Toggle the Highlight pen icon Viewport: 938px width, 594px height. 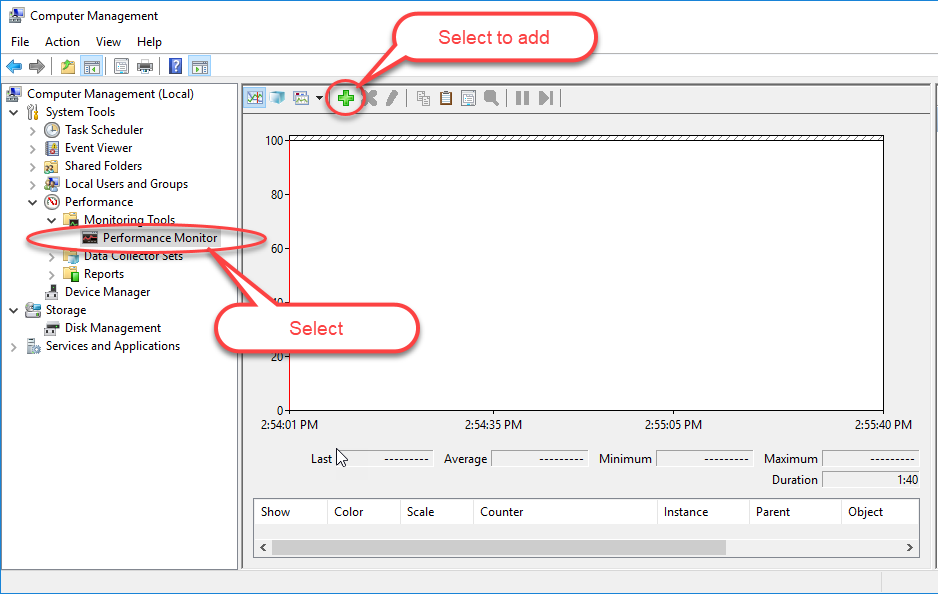392,98
